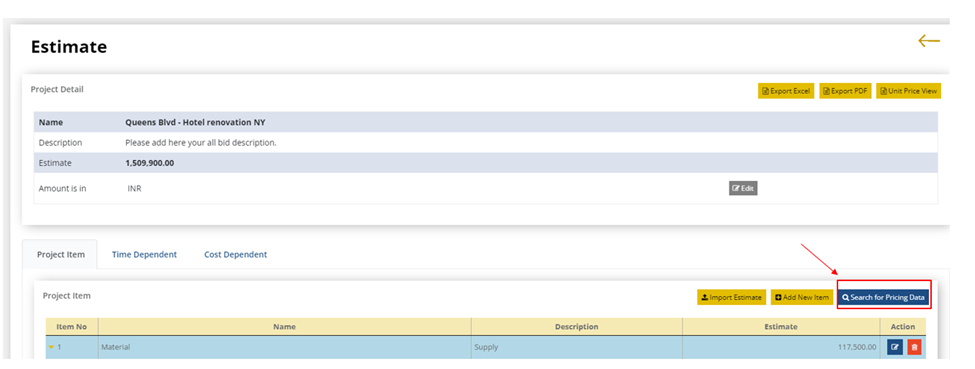Screen dimensions: 975x369
Task: Click the Project Detail panel title
Action: tap(57, 90)
